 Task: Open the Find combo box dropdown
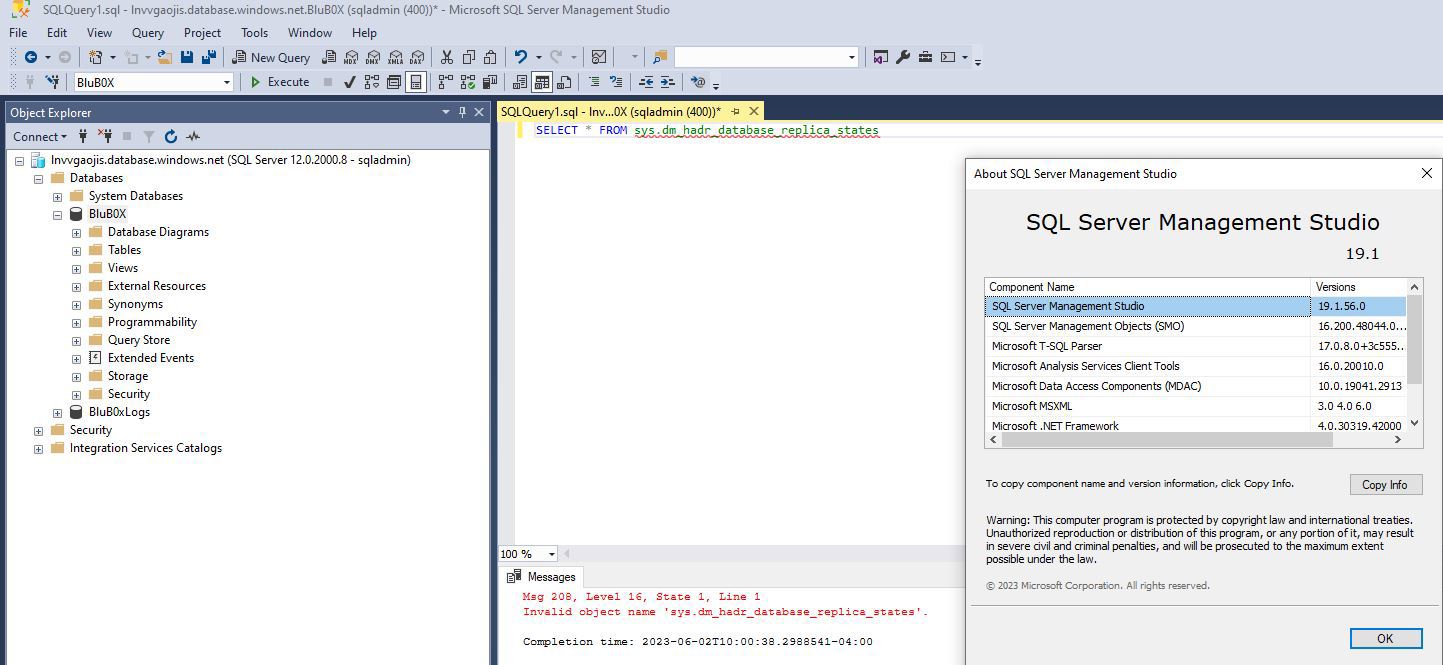pyautogui.click(x=852, y=57)
